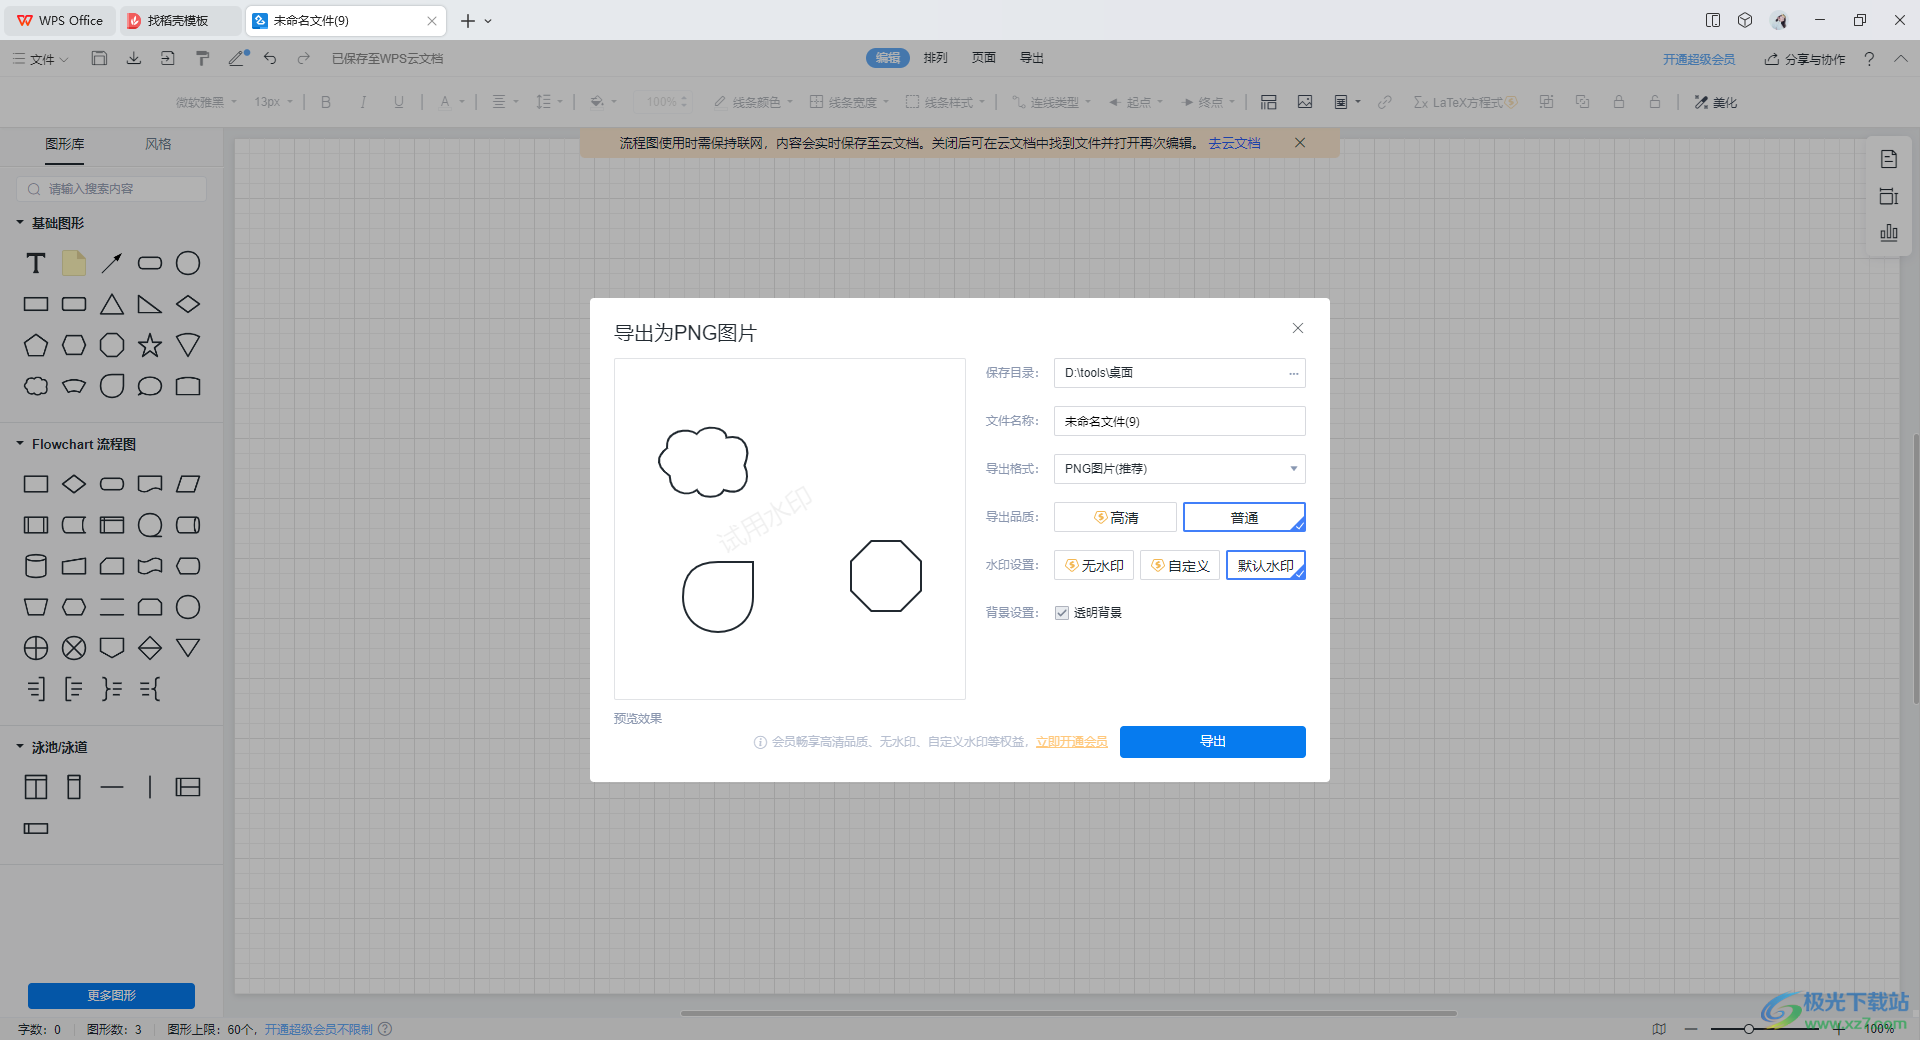Open the go to cloud docs link
The width and height of the screenshot is (1920, 1040).
point(1234,143)
